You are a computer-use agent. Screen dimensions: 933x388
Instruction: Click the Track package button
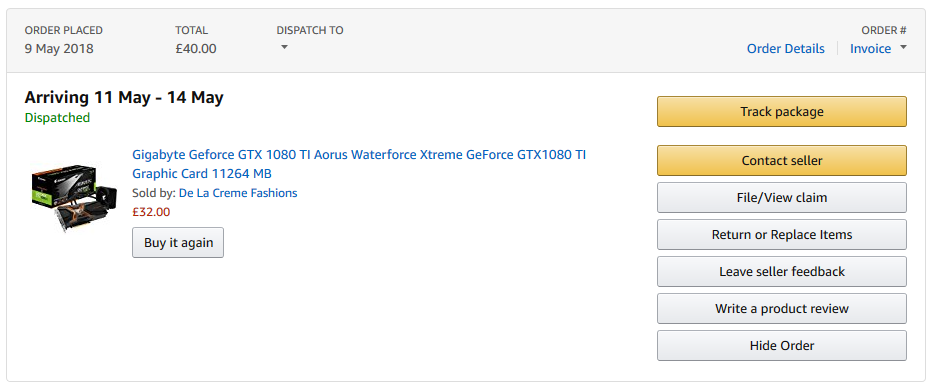[x=782, y=112]
